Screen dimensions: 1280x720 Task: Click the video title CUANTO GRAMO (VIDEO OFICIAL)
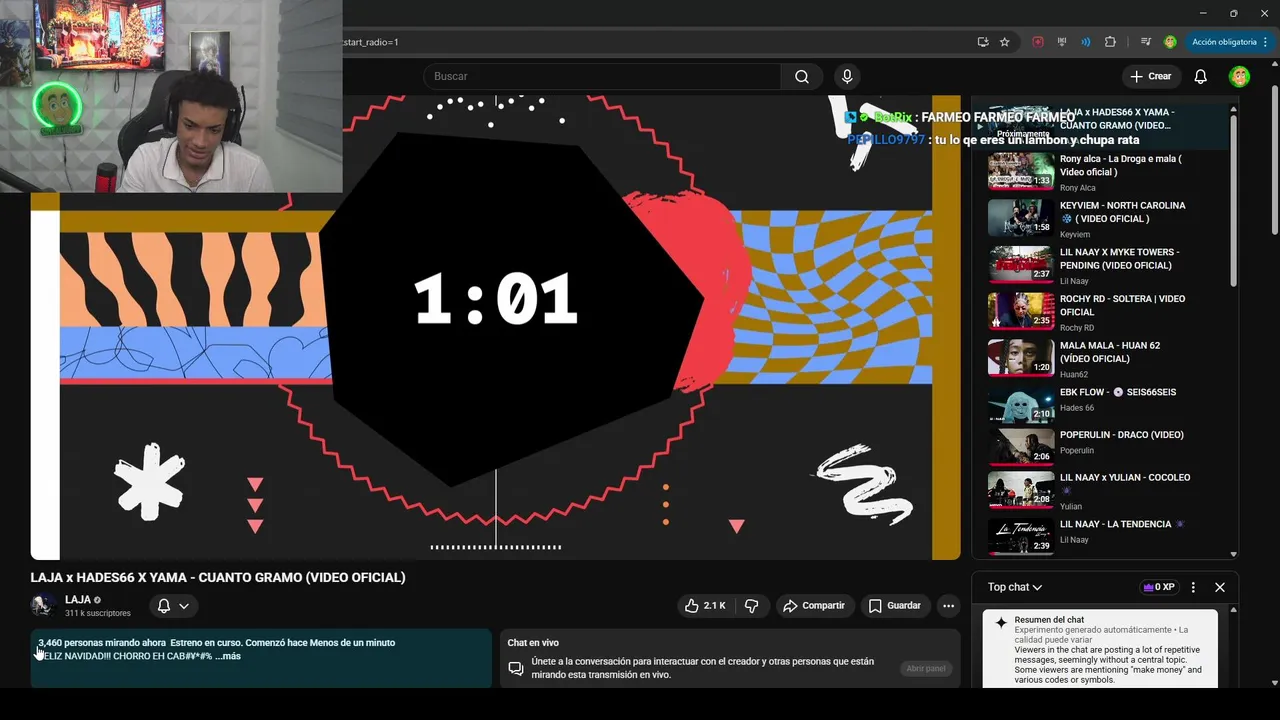[x=218, y=578]
